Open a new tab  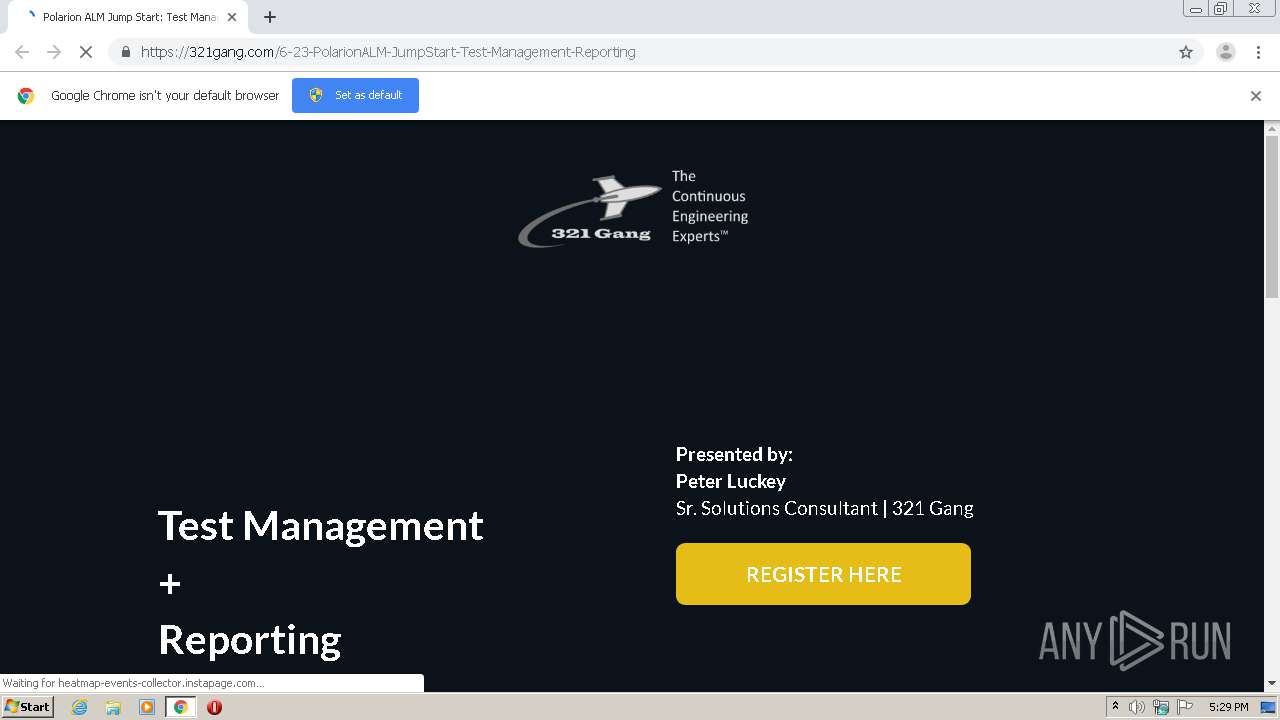[270, 17]
